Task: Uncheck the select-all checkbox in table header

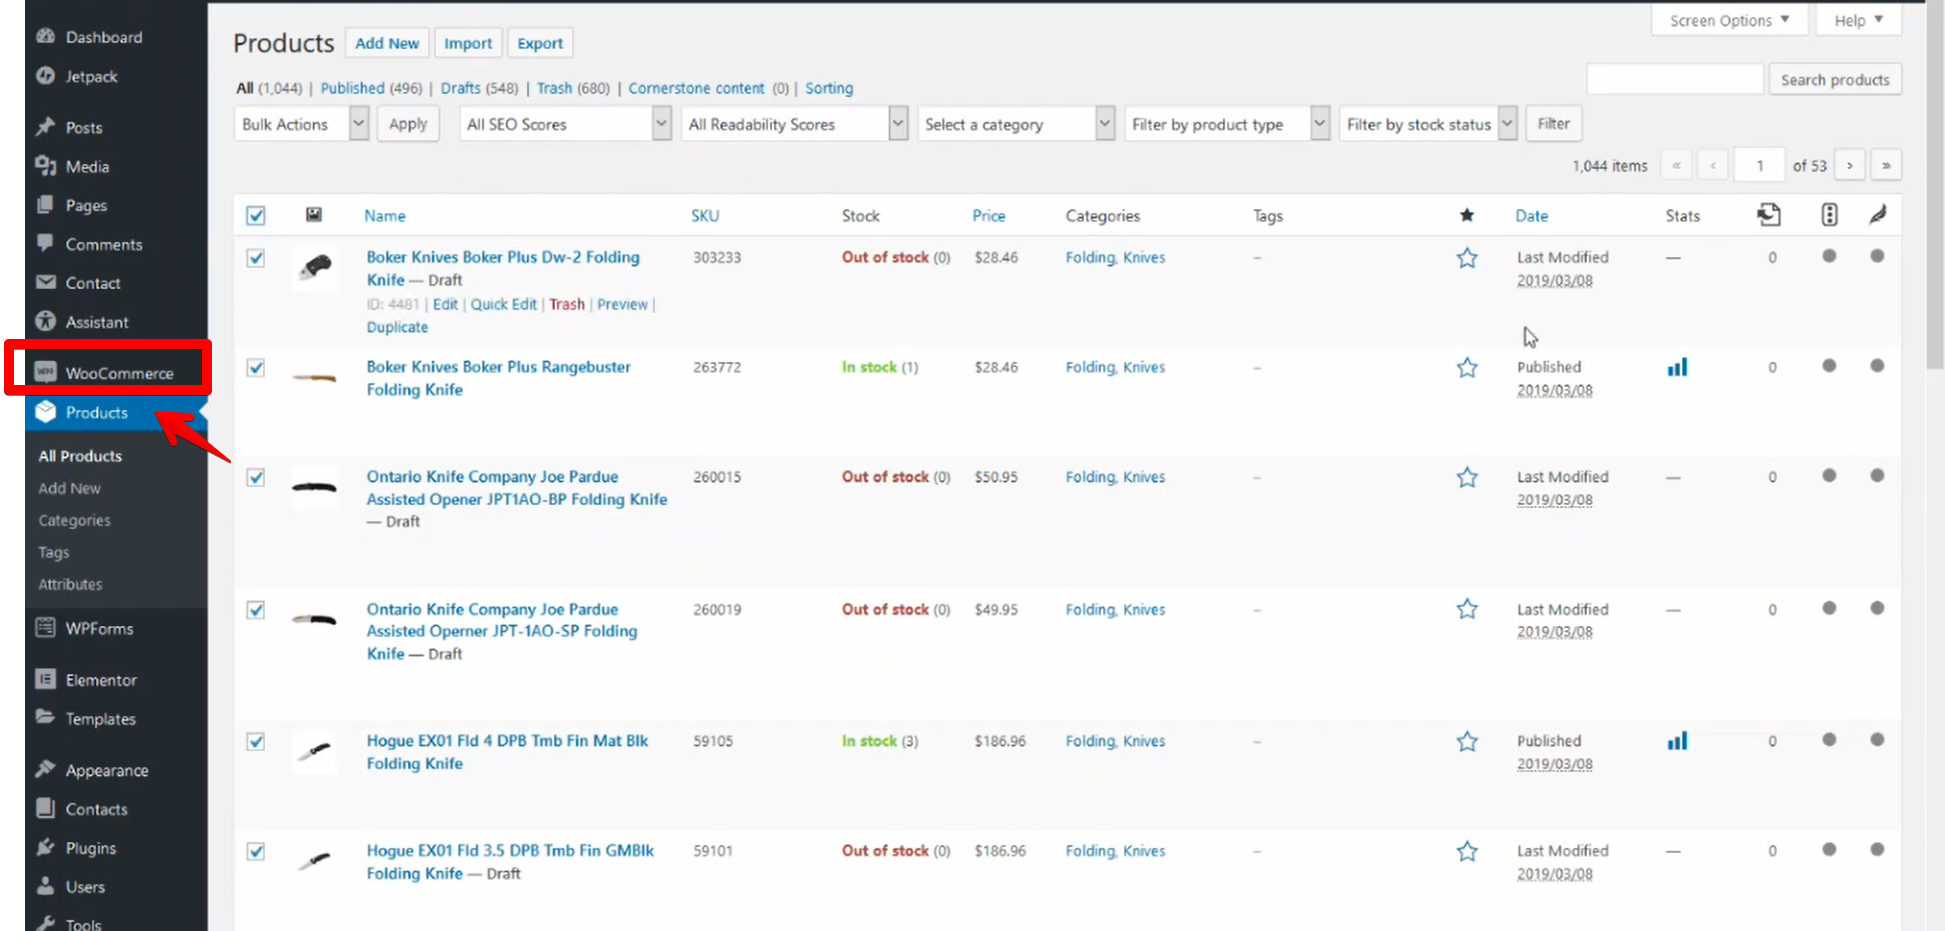Action: (256, 215)
